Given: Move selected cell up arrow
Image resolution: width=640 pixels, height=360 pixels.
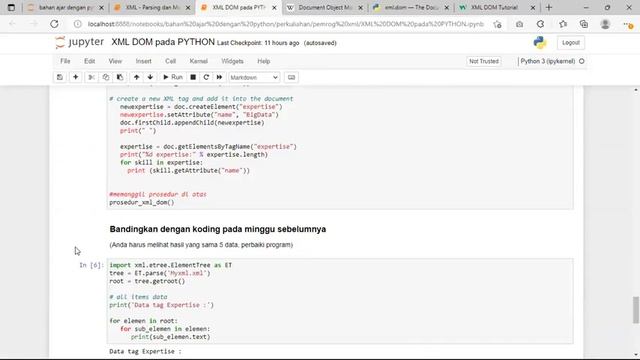Looking at the screenshot, I should (136, 77).
